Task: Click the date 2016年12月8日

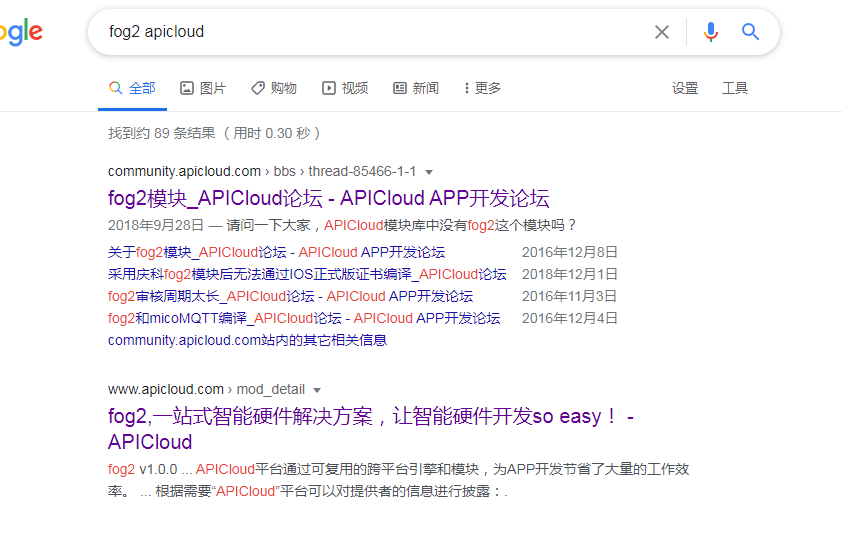Action: 570,252
